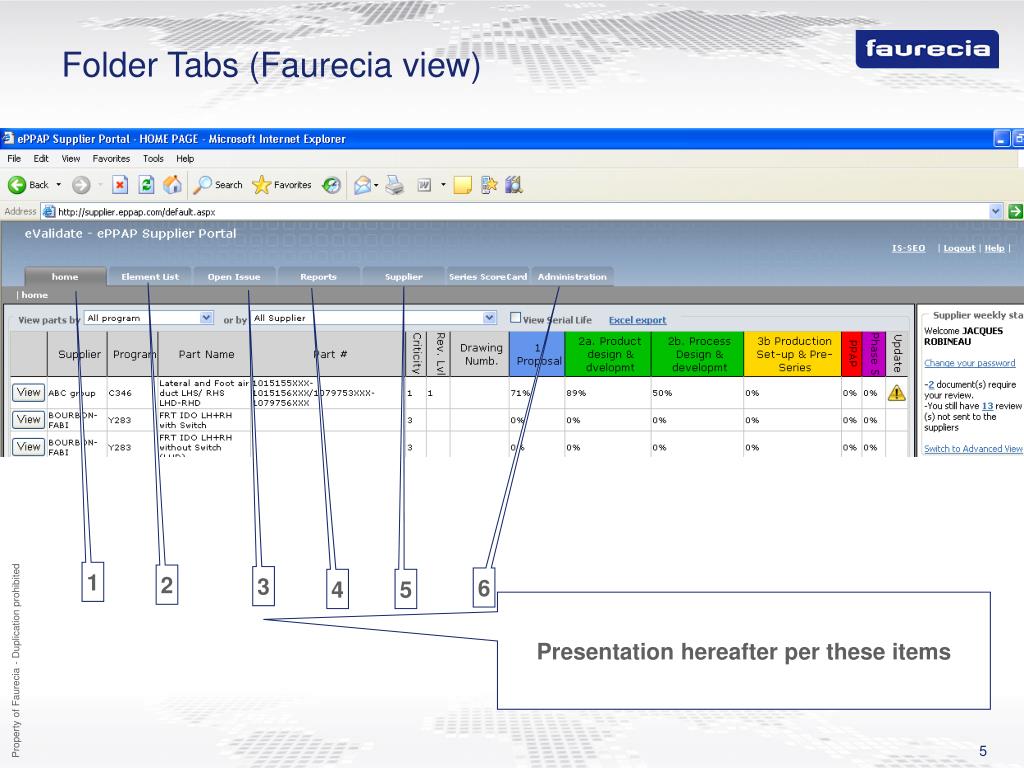1024x768 pixels.
Task: Click the yellow 3b Production Set-up header
Action: click(793, 354)
